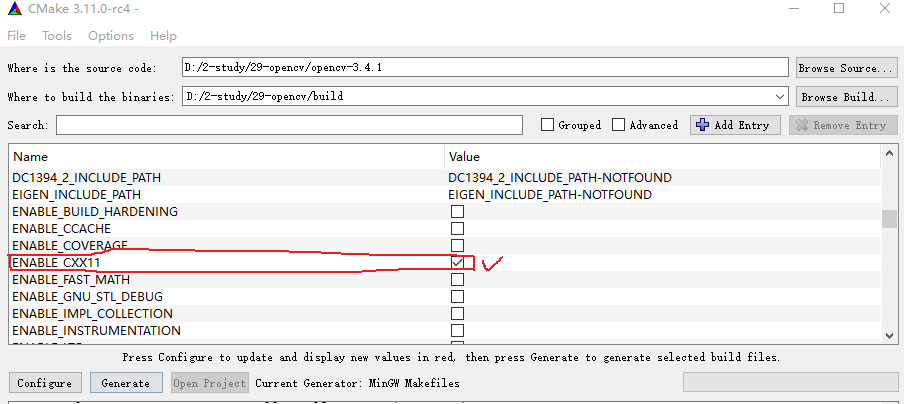
Task: Check ENABLE_GNU_STL_DEBUG option
Action: (x=457, y=297)
